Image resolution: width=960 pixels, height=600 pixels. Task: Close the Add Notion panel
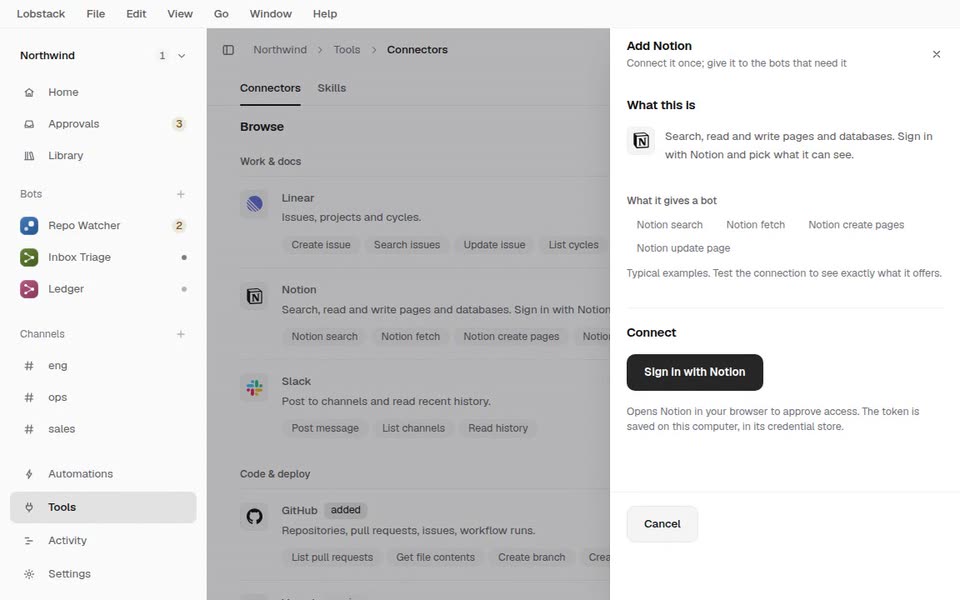936,54
